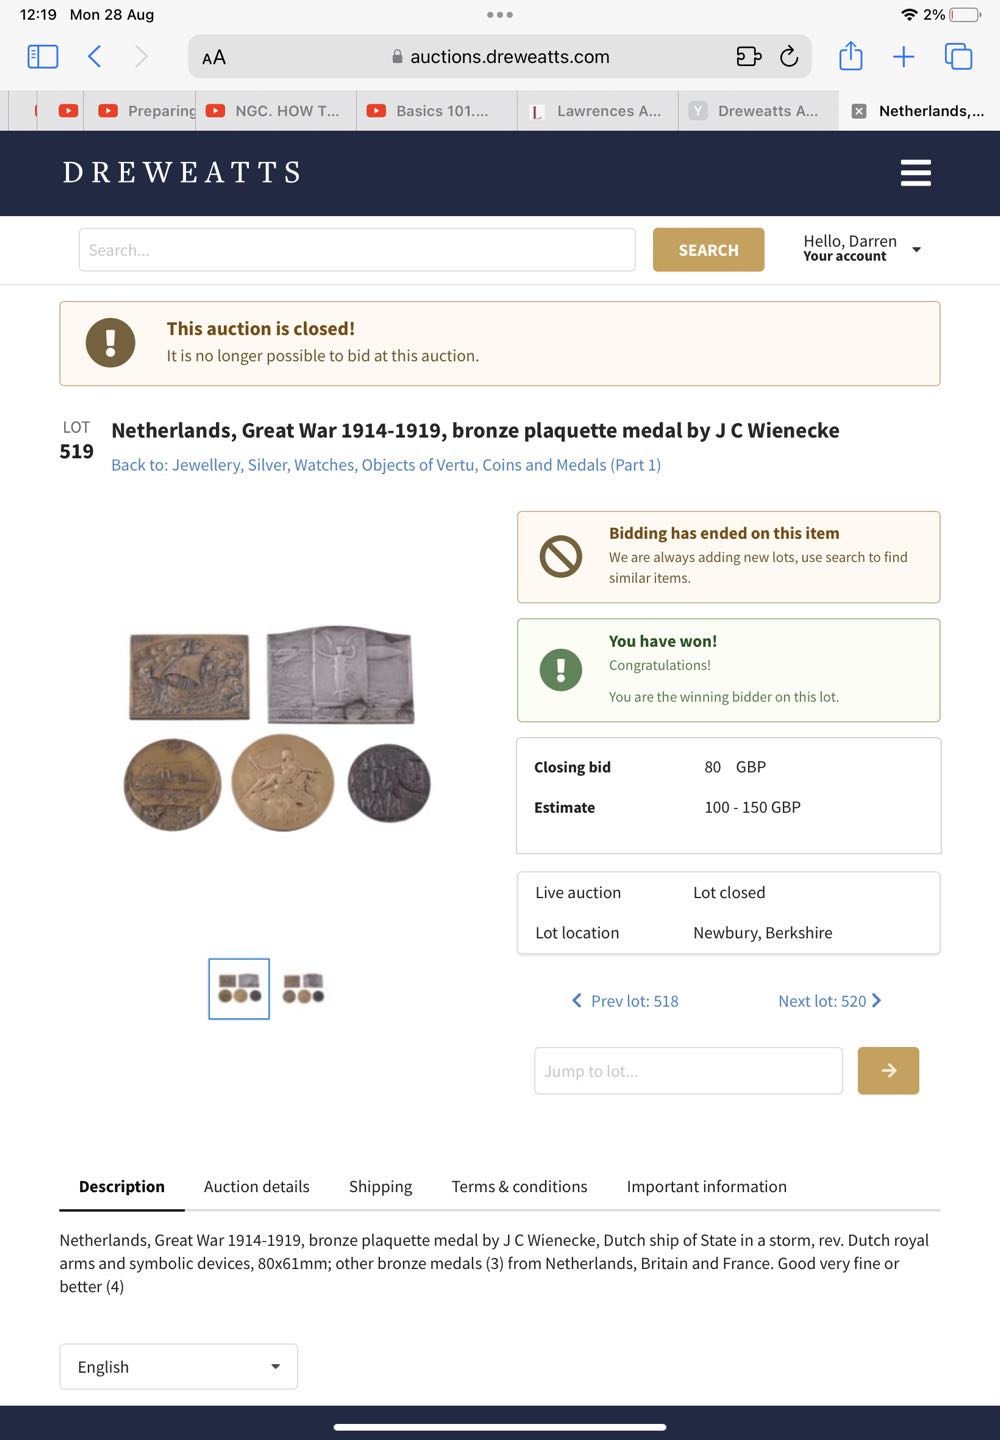Go back with the browser back arrow
This screenshot has width=1000, height=1440.
coord(95,57)
